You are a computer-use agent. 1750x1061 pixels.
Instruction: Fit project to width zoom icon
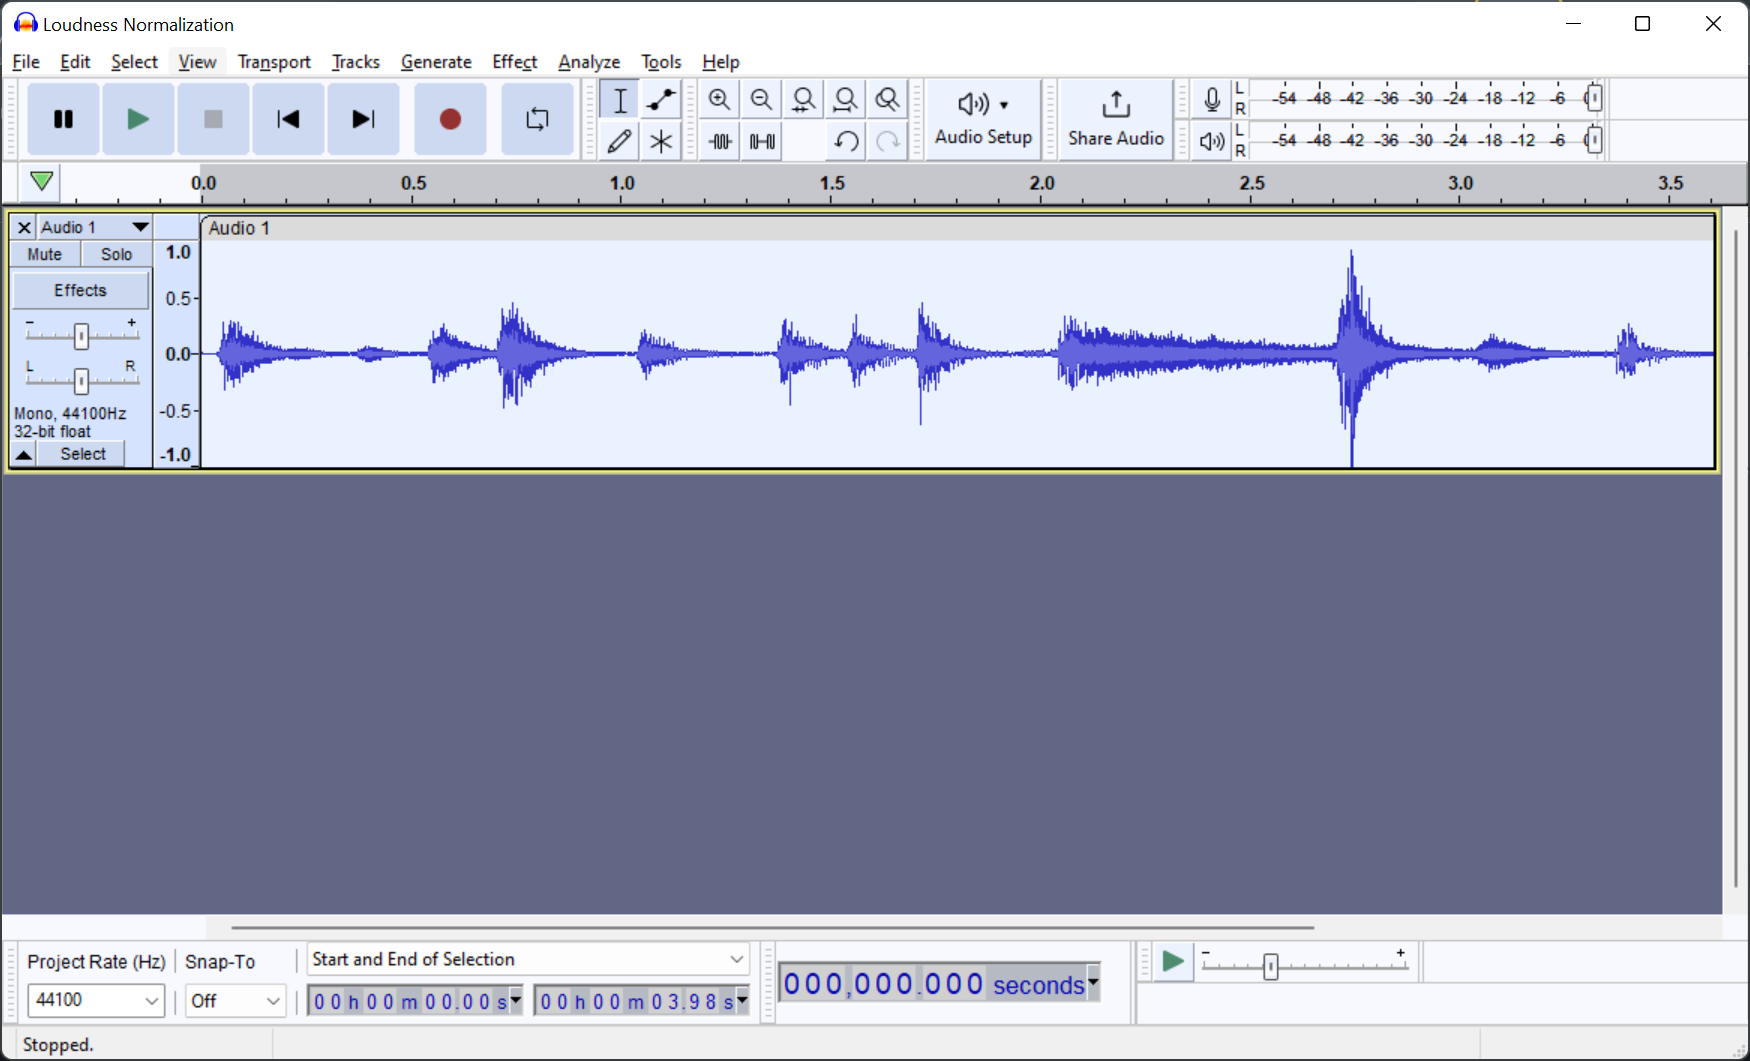(845, 100)
